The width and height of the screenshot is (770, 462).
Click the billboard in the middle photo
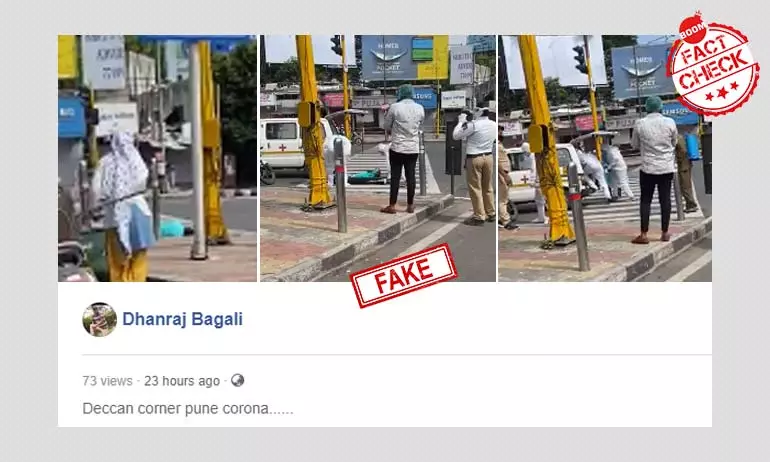coord(405,57)
